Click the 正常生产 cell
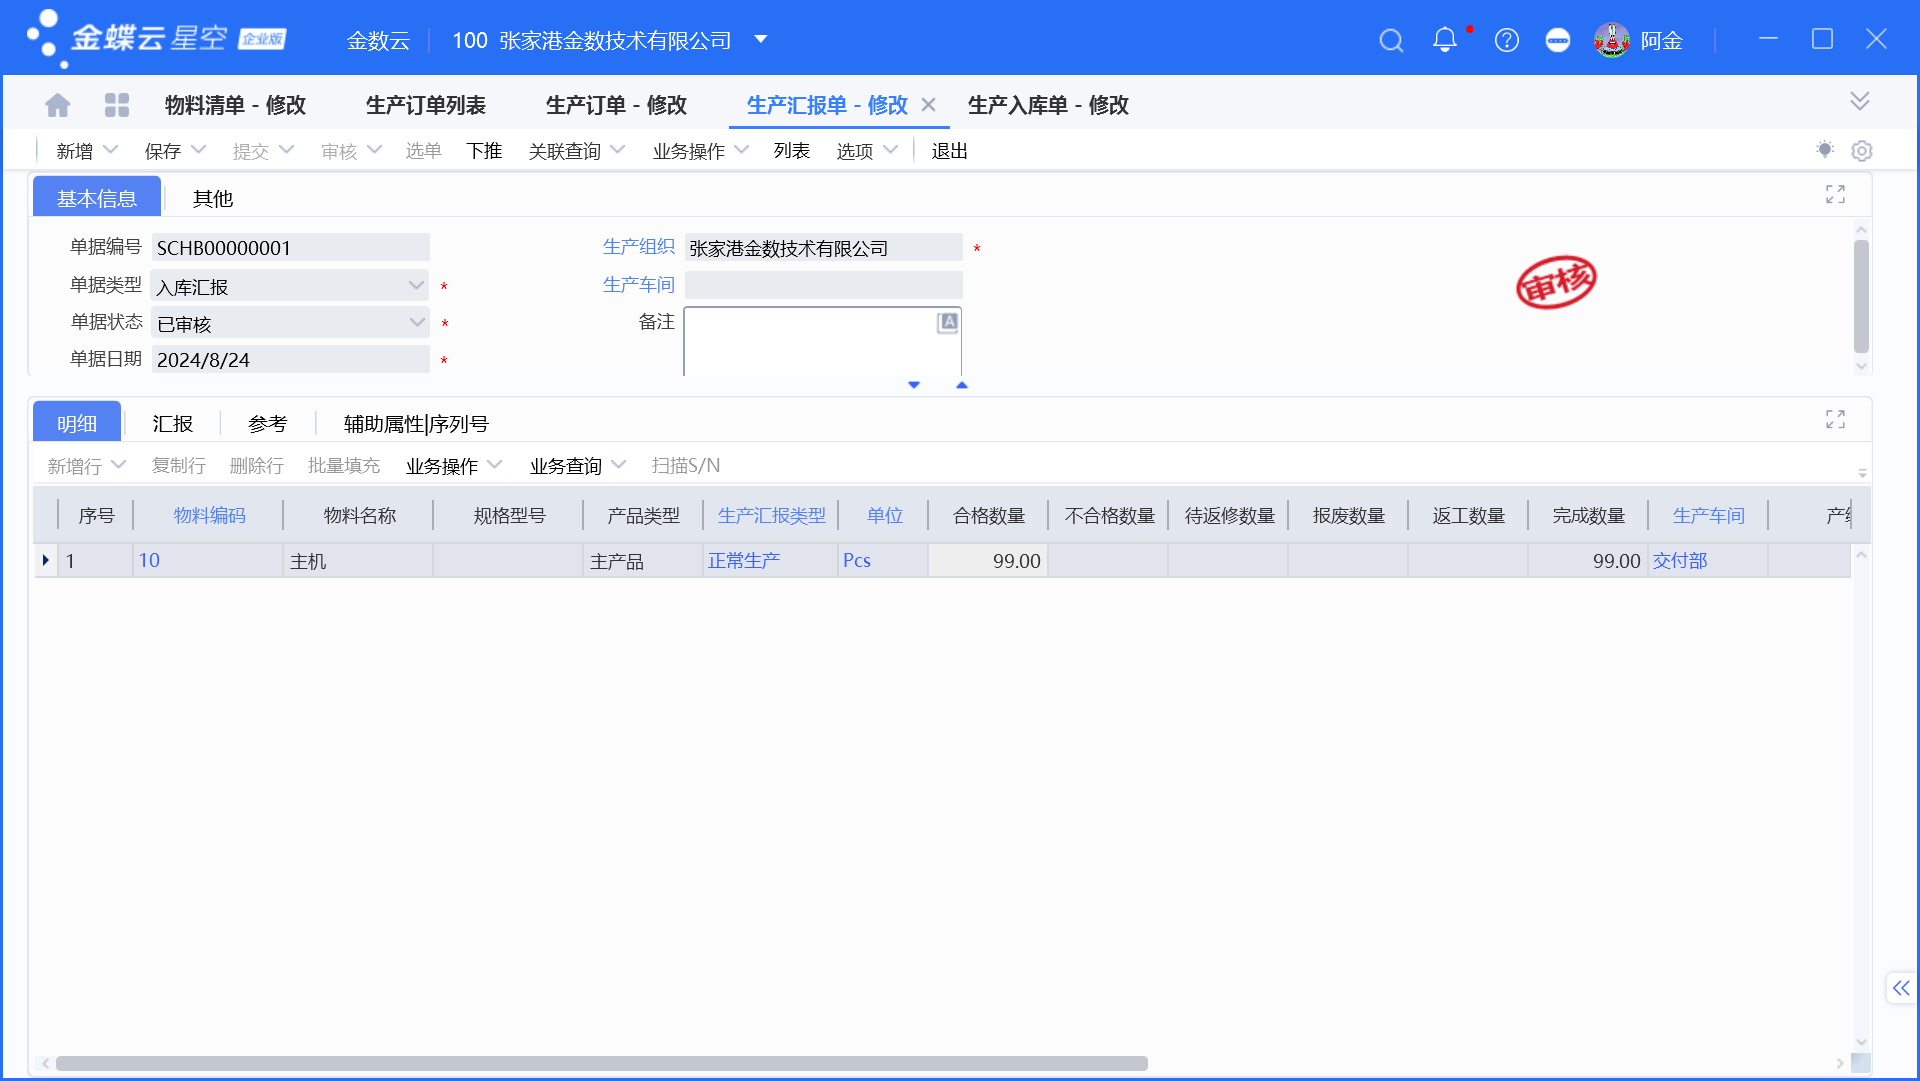 coord(770,560)
